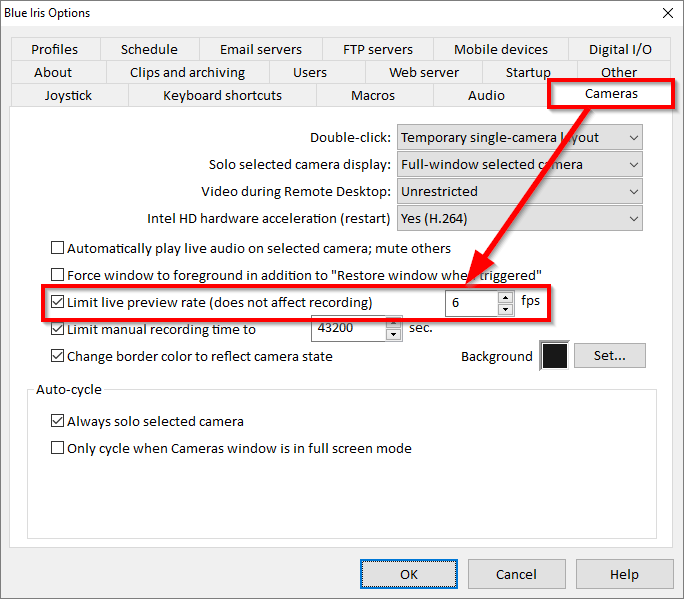Open the Joystick tab
This screenshot has width=684, height=599.
[x=68, y=96]
